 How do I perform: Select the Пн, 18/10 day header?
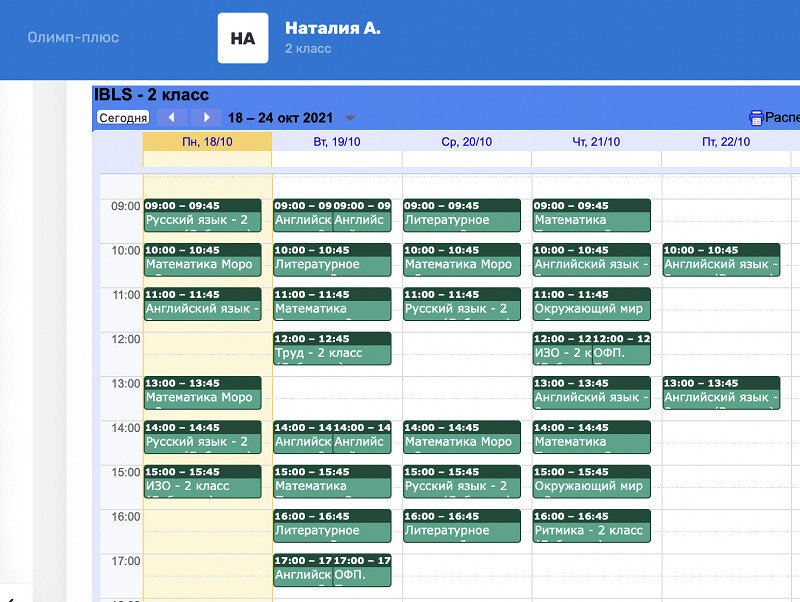(207, 141)
